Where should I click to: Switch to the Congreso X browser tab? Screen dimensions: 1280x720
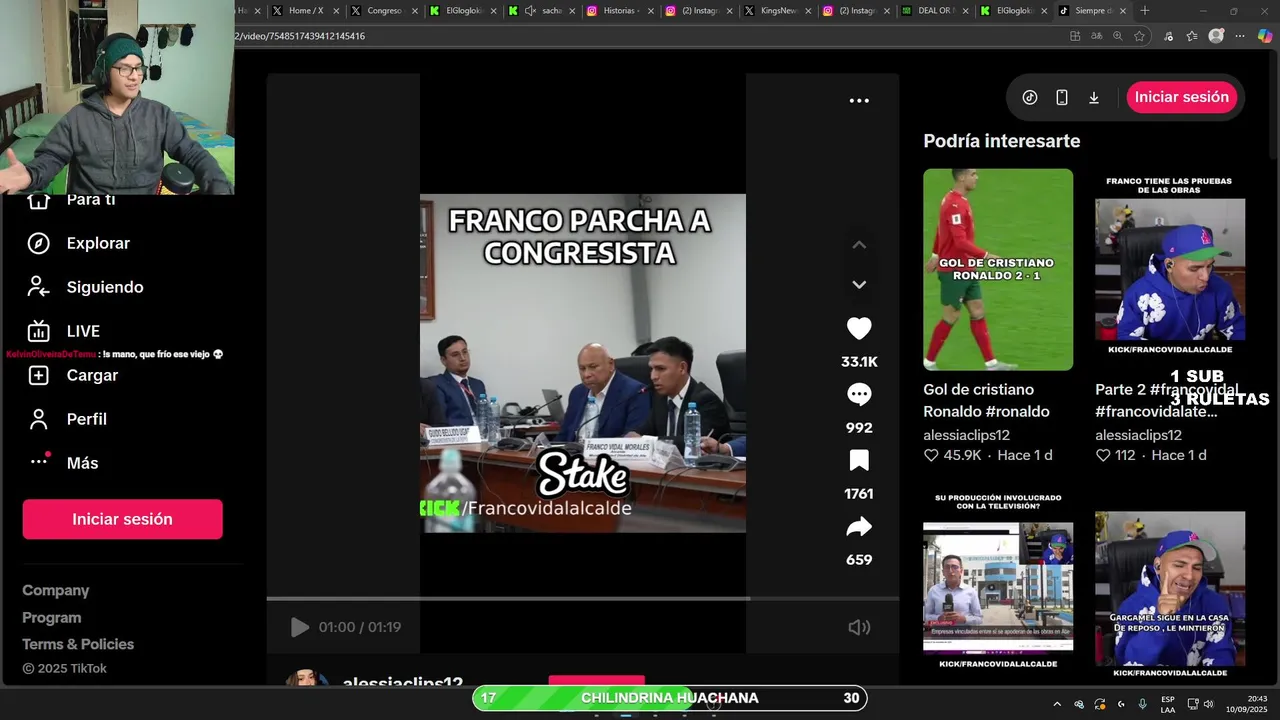point(384,11)
